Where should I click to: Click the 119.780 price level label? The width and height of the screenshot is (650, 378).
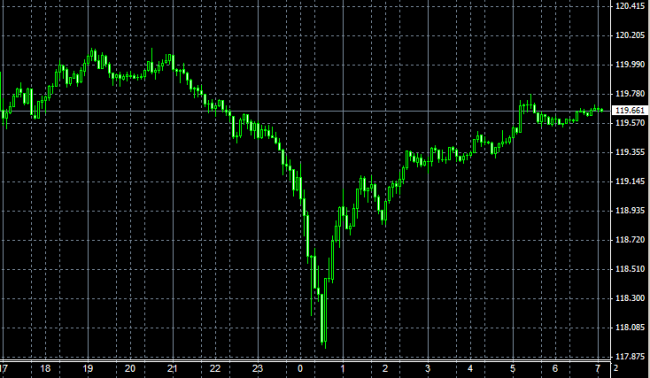point(630,94)
